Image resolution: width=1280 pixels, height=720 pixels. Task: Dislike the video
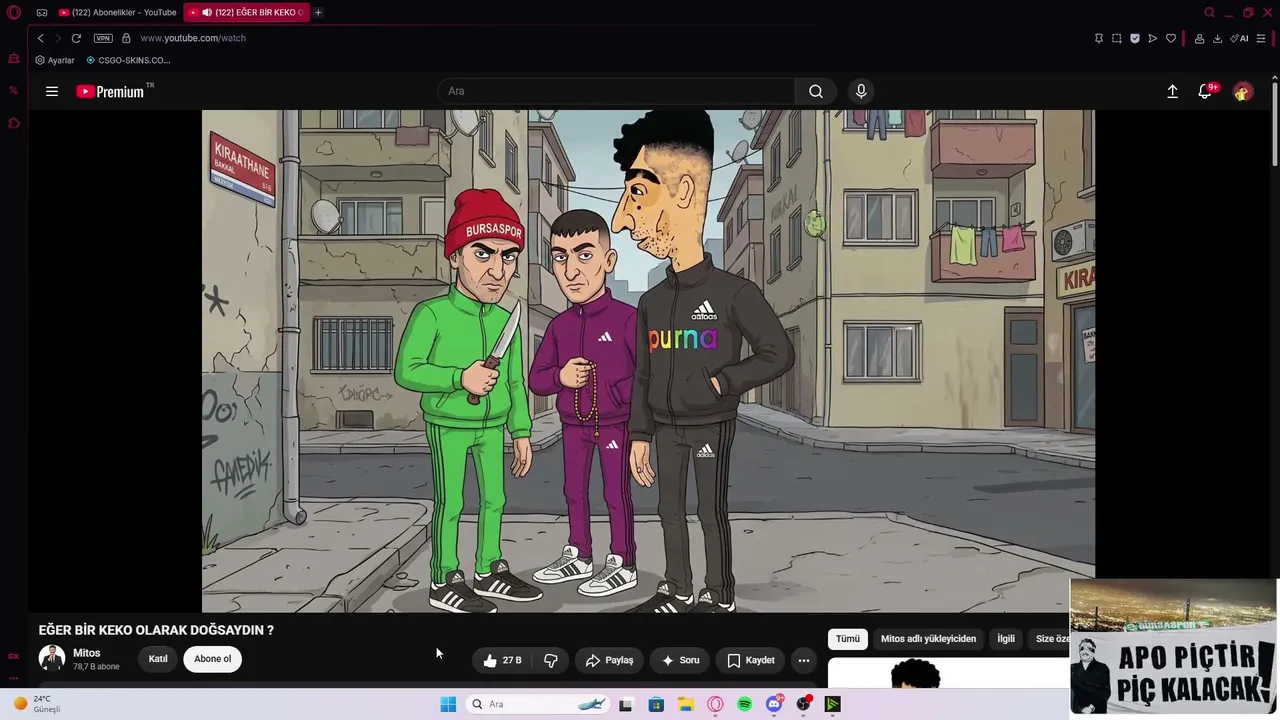tap(551, 660)
